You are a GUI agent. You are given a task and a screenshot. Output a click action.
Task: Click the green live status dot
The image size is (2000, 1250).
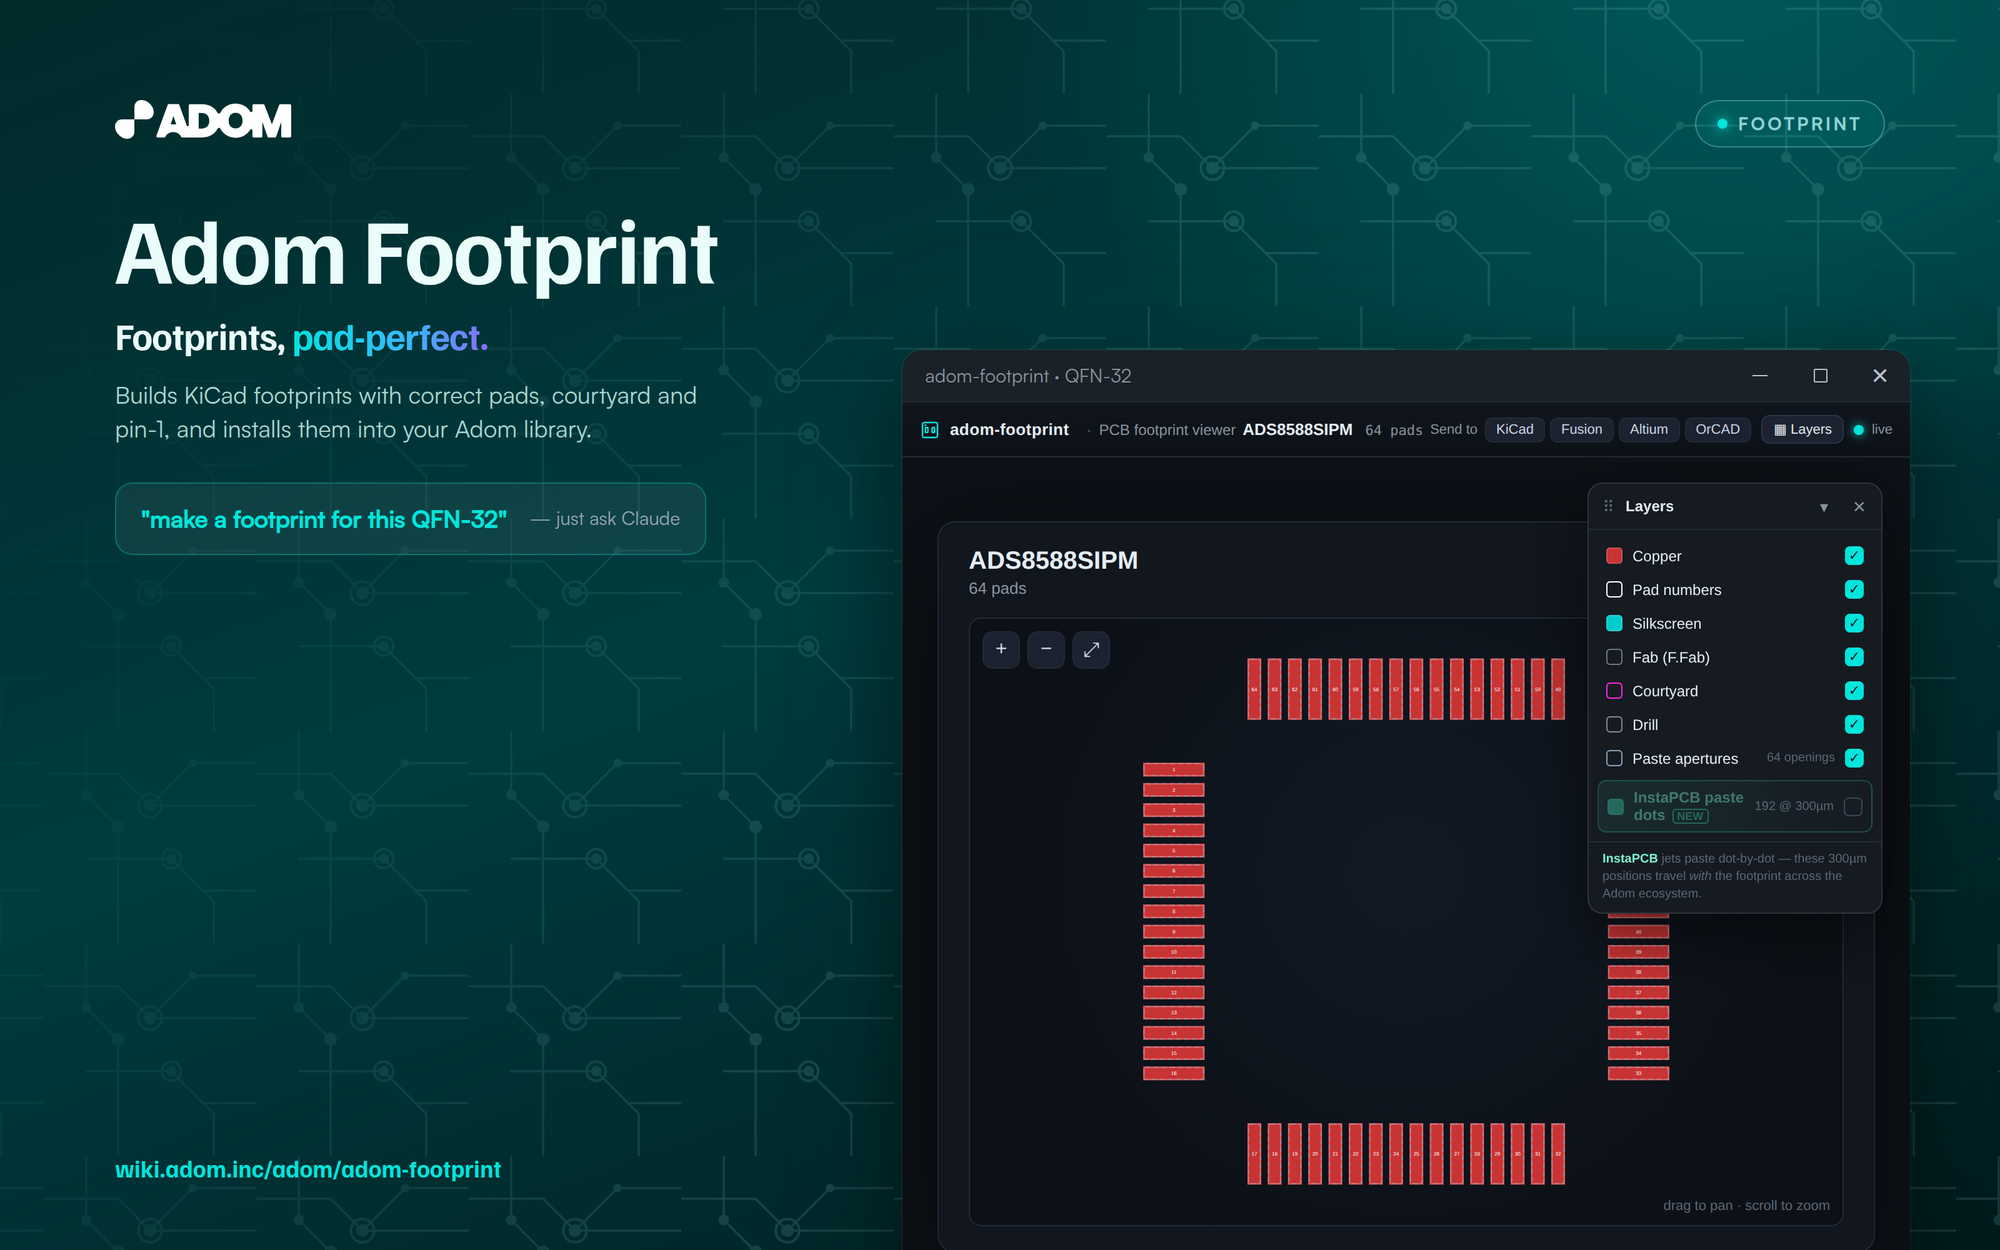coord(1859,430)
